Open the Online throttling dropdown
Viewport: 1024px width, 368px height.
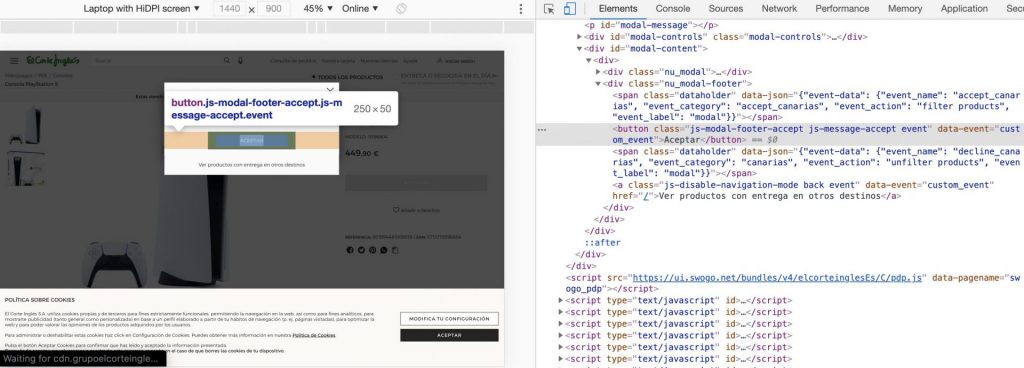(x=360, y=8)
